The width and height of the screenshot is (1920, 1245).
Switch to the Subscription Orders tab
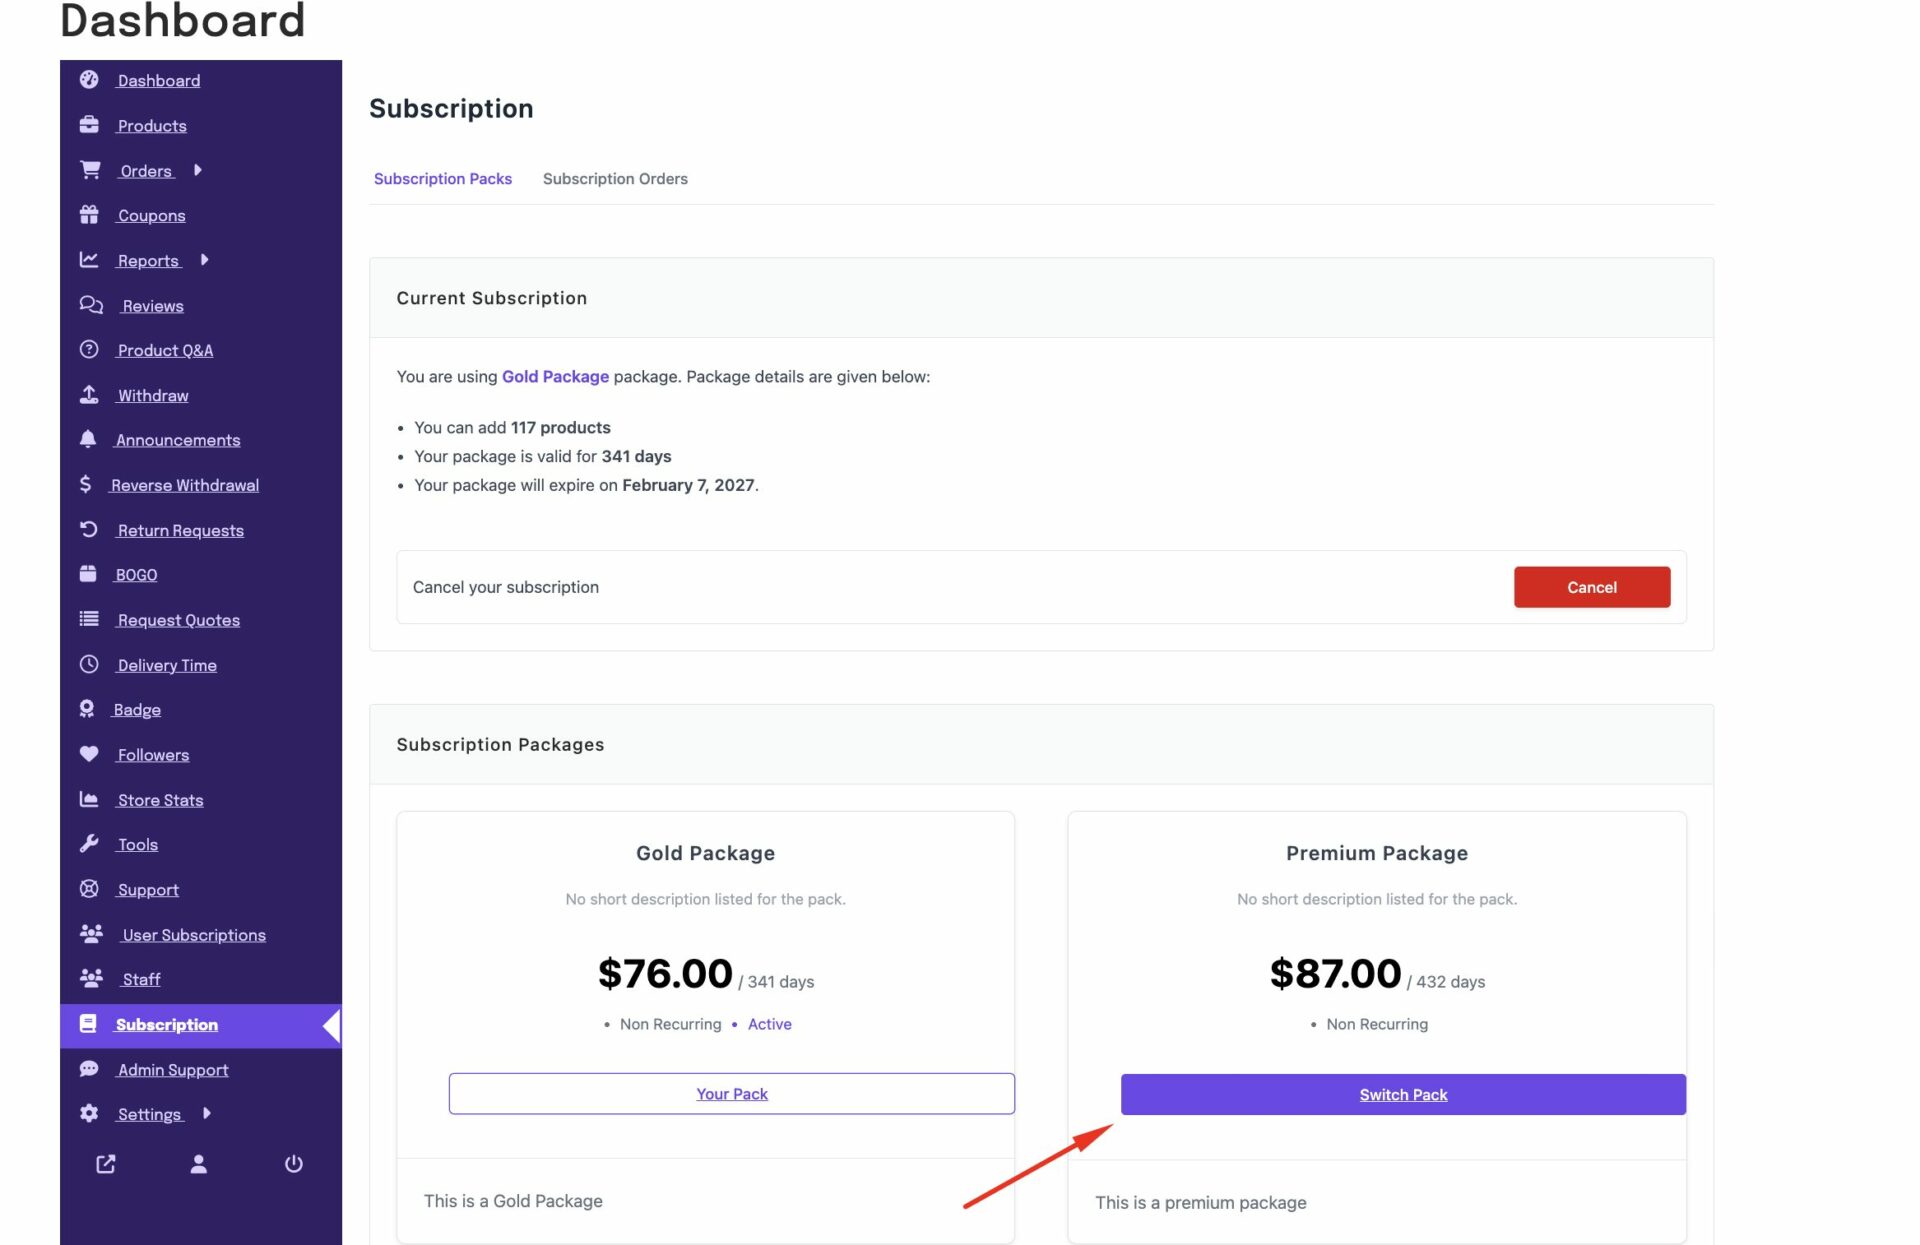tap(615, 179)
